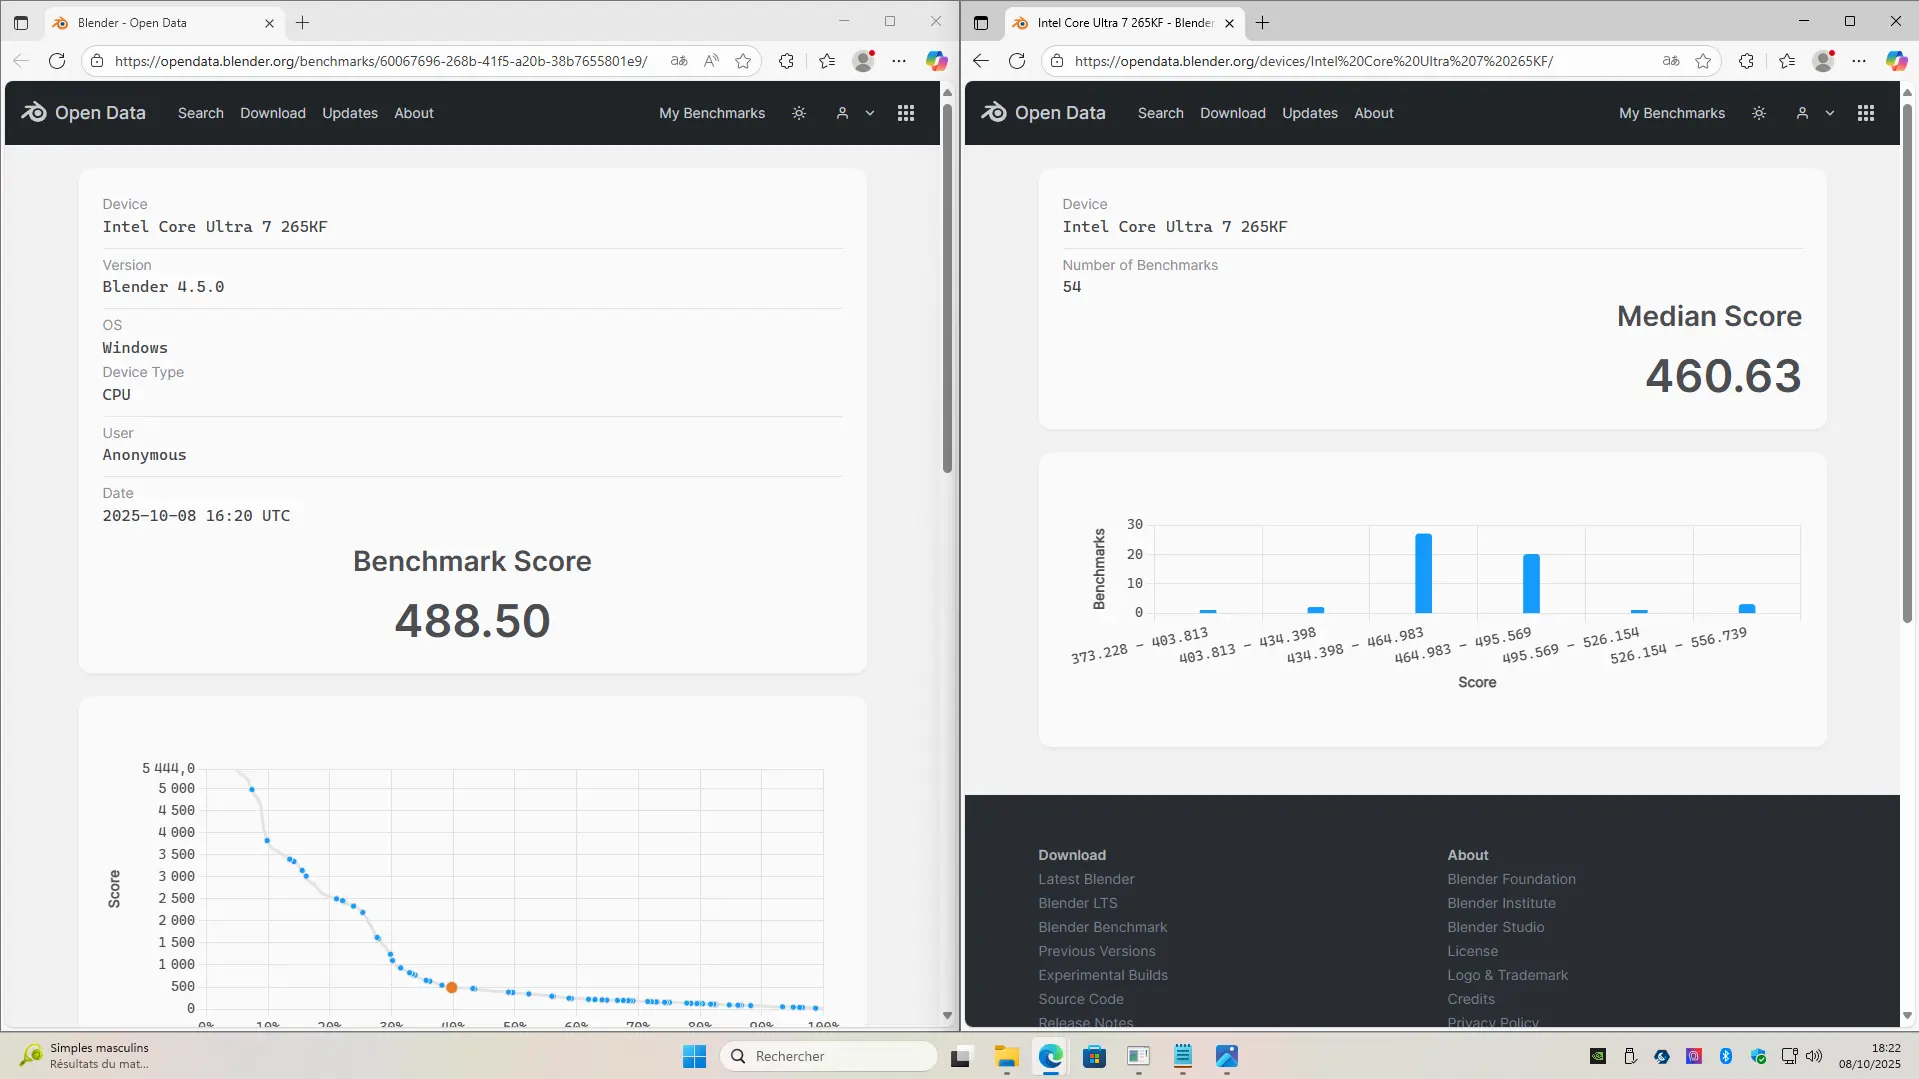Viewport: 1919px width, 1079px height.
Task: Click the 464.983 - 495.569 histogram bar
Action: click(1531, 583)
